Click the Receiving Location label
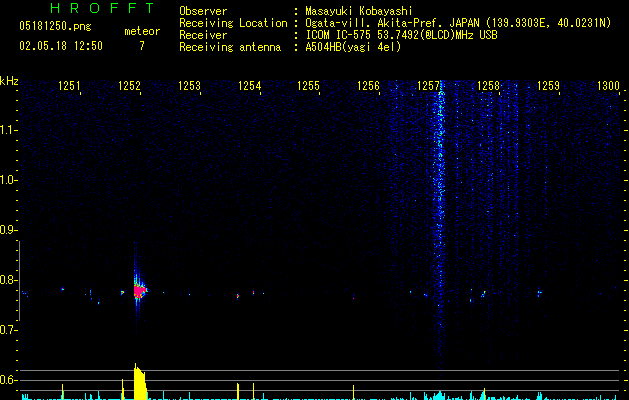 233,23
